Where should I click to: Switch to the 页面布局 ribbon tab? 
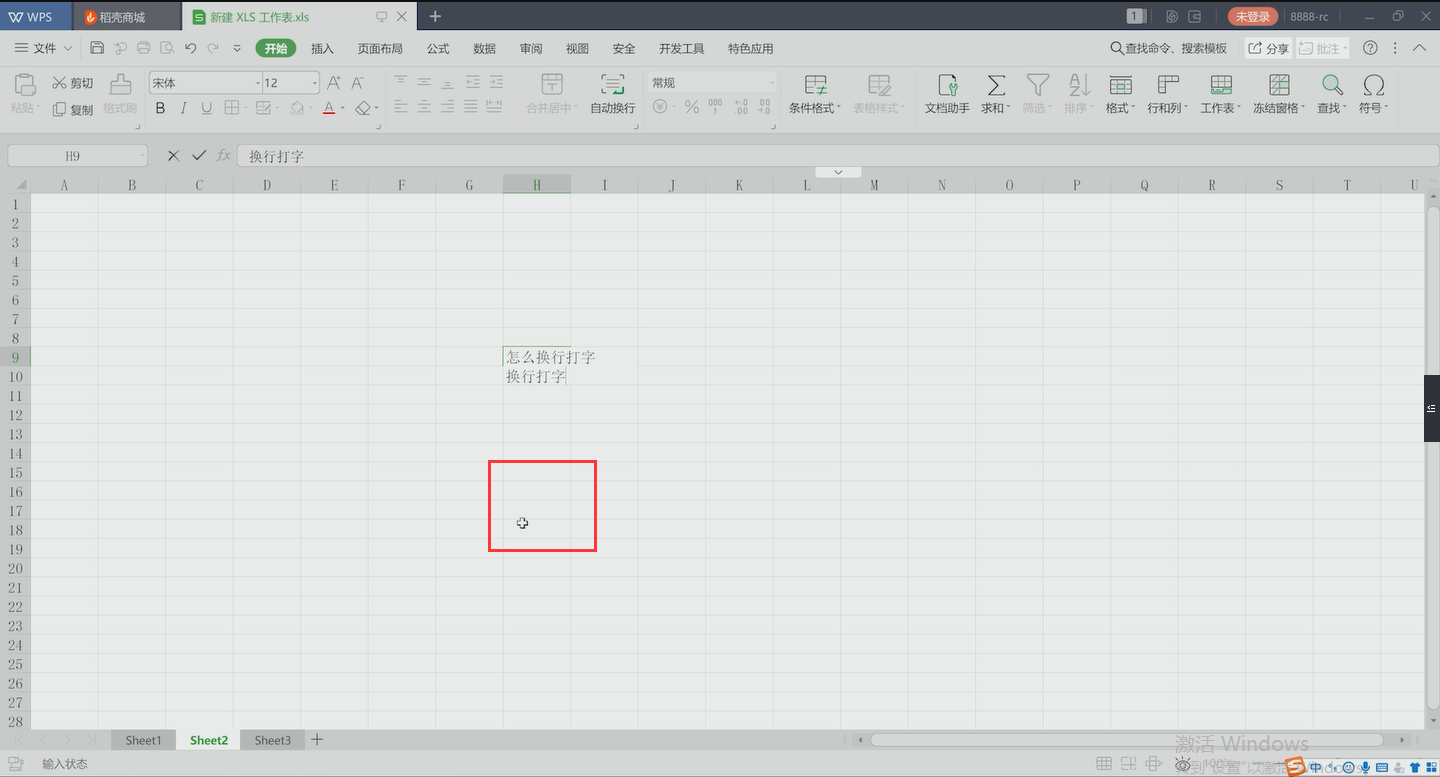tap(380, 48)
